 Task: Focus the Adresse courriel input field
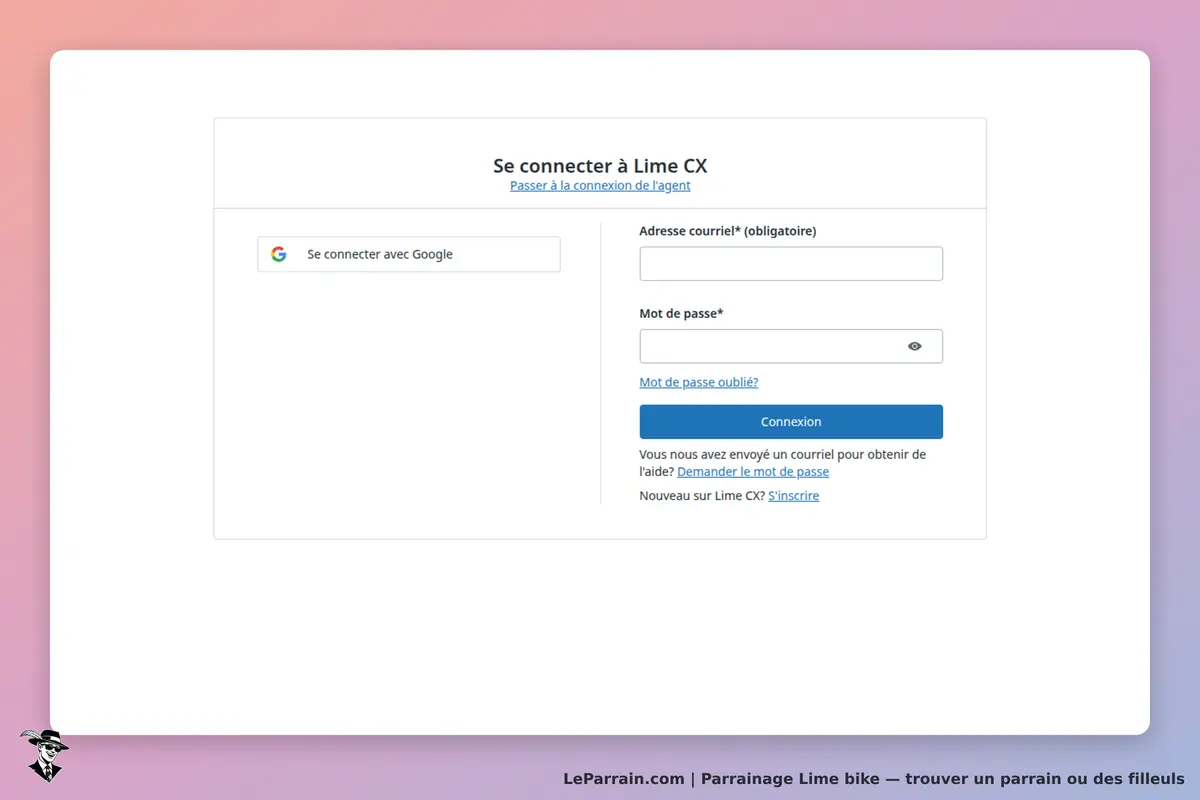[x=791, y=264]
